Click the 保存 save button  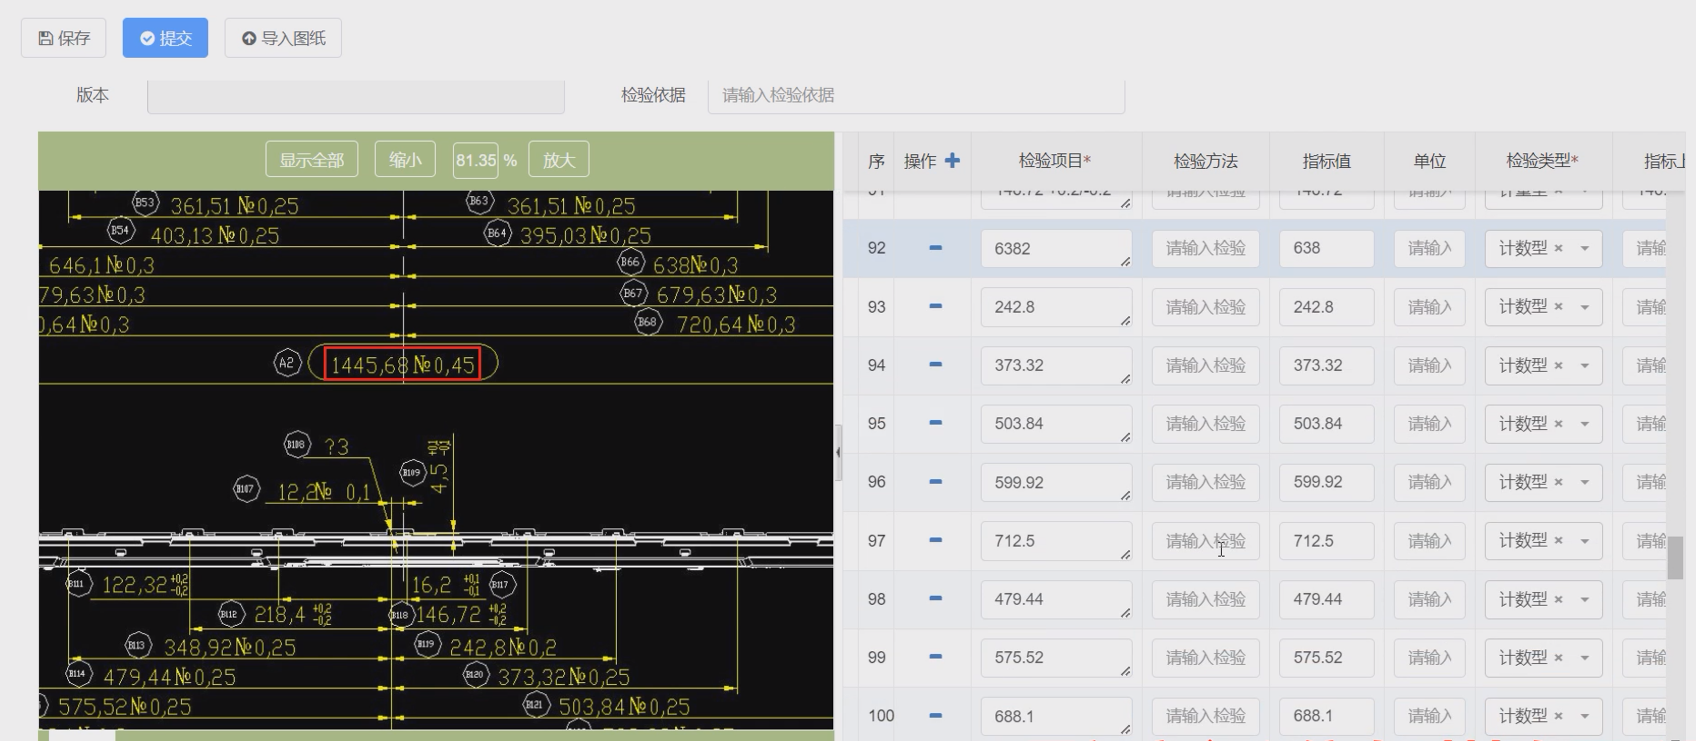(64, 38)
